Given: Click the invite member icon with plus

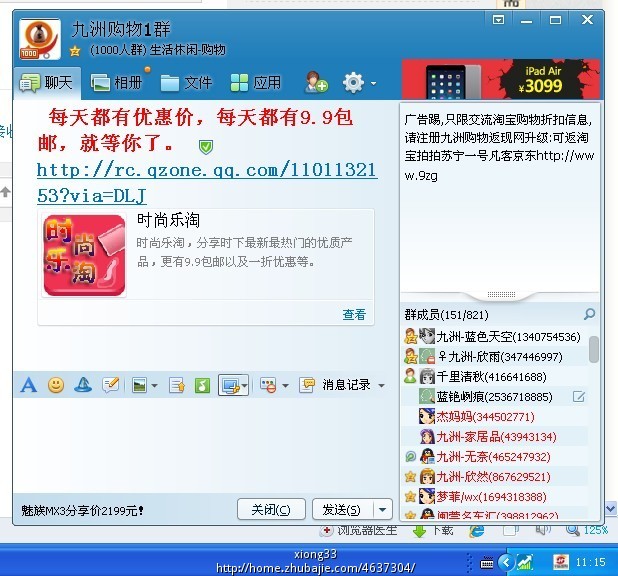Looking at the screenshot, I should pyautogui.click(x=316, y=82).
